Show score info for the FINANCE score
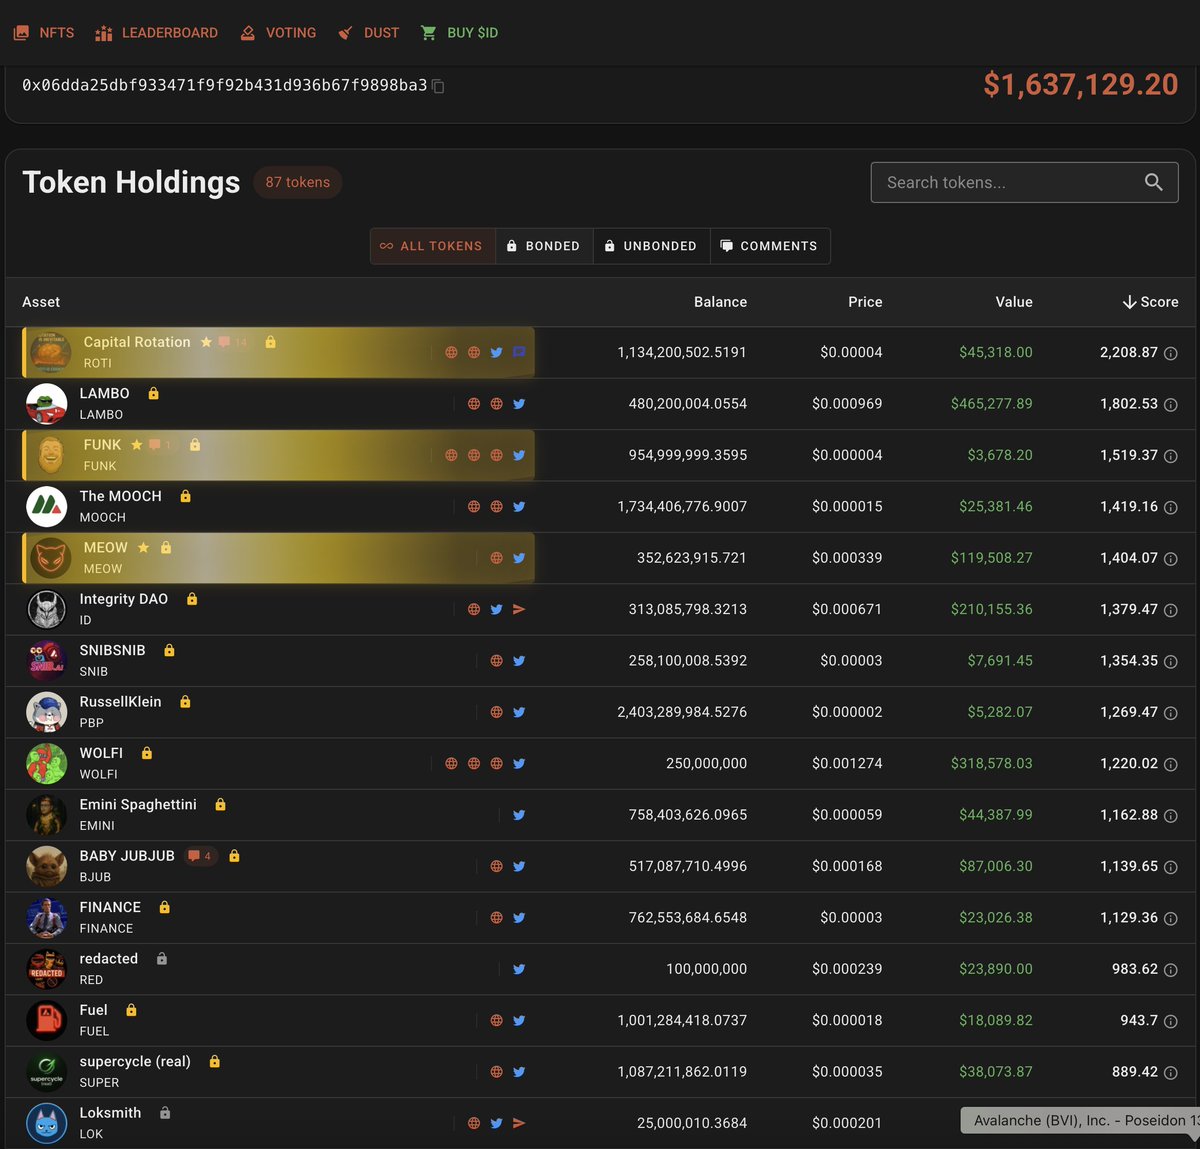 [x=1171, y=918]
